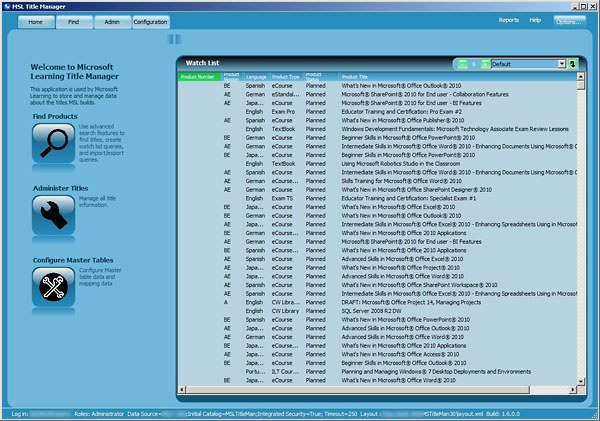Select the 'SQL Server 2008 R2 DW' row

click(x=378, y=311)
